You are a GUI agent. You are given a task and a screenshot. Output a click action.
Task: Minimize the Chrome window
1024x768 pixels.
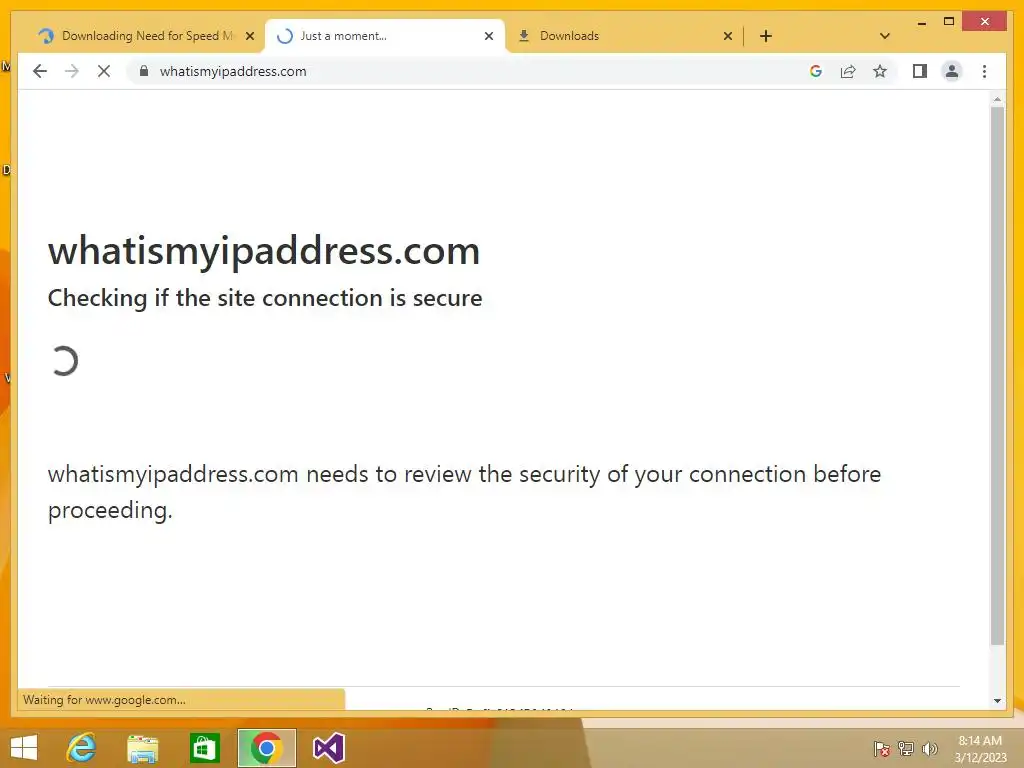click(x=921, y=22)
